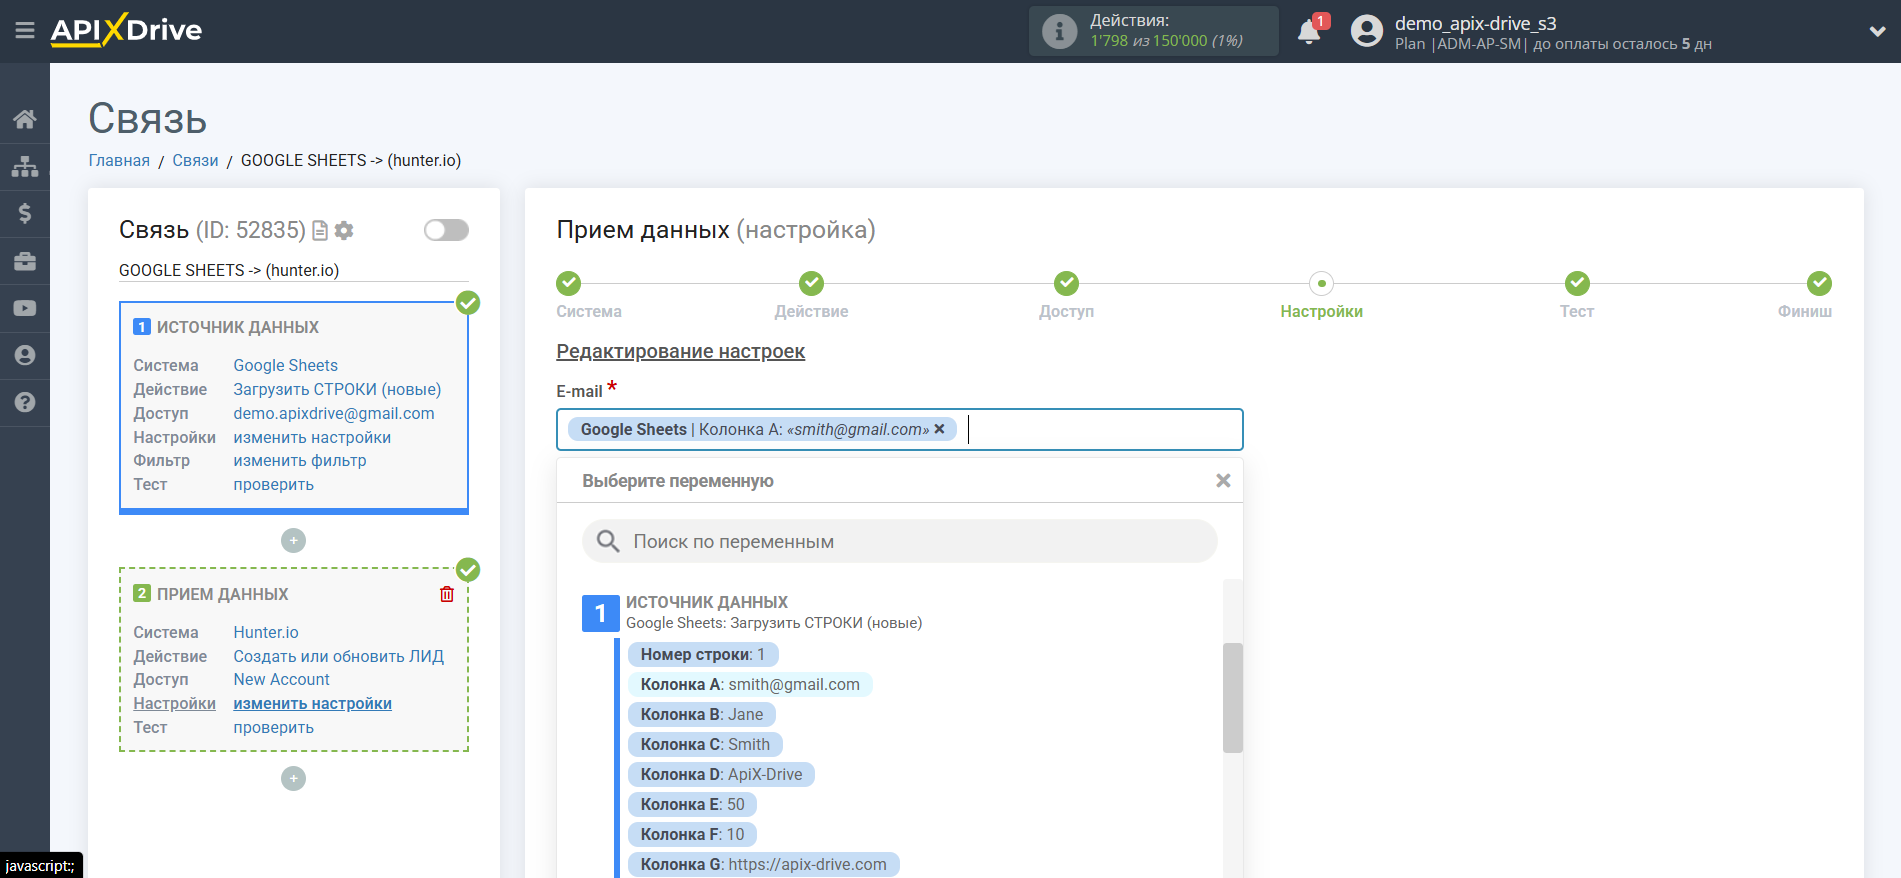Open the hamburger menu

[25, 31]
